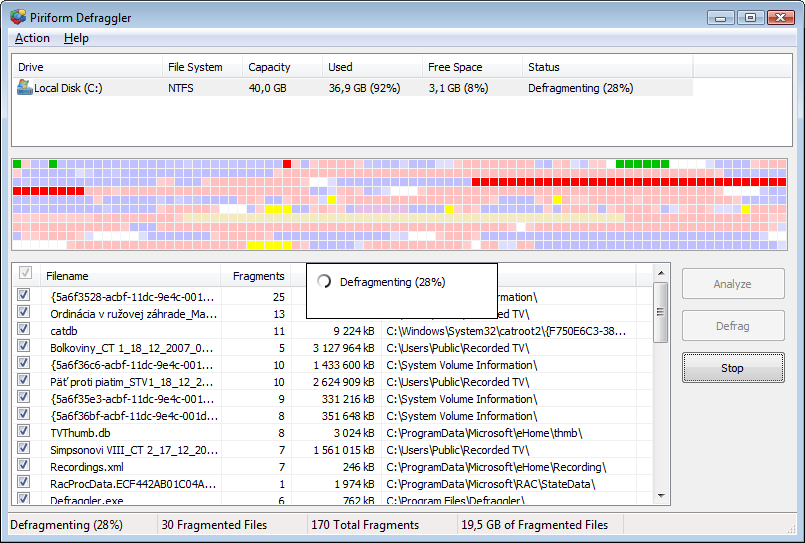Click the disabled Defrag button

pyautogui.click(x=733, y=325)
